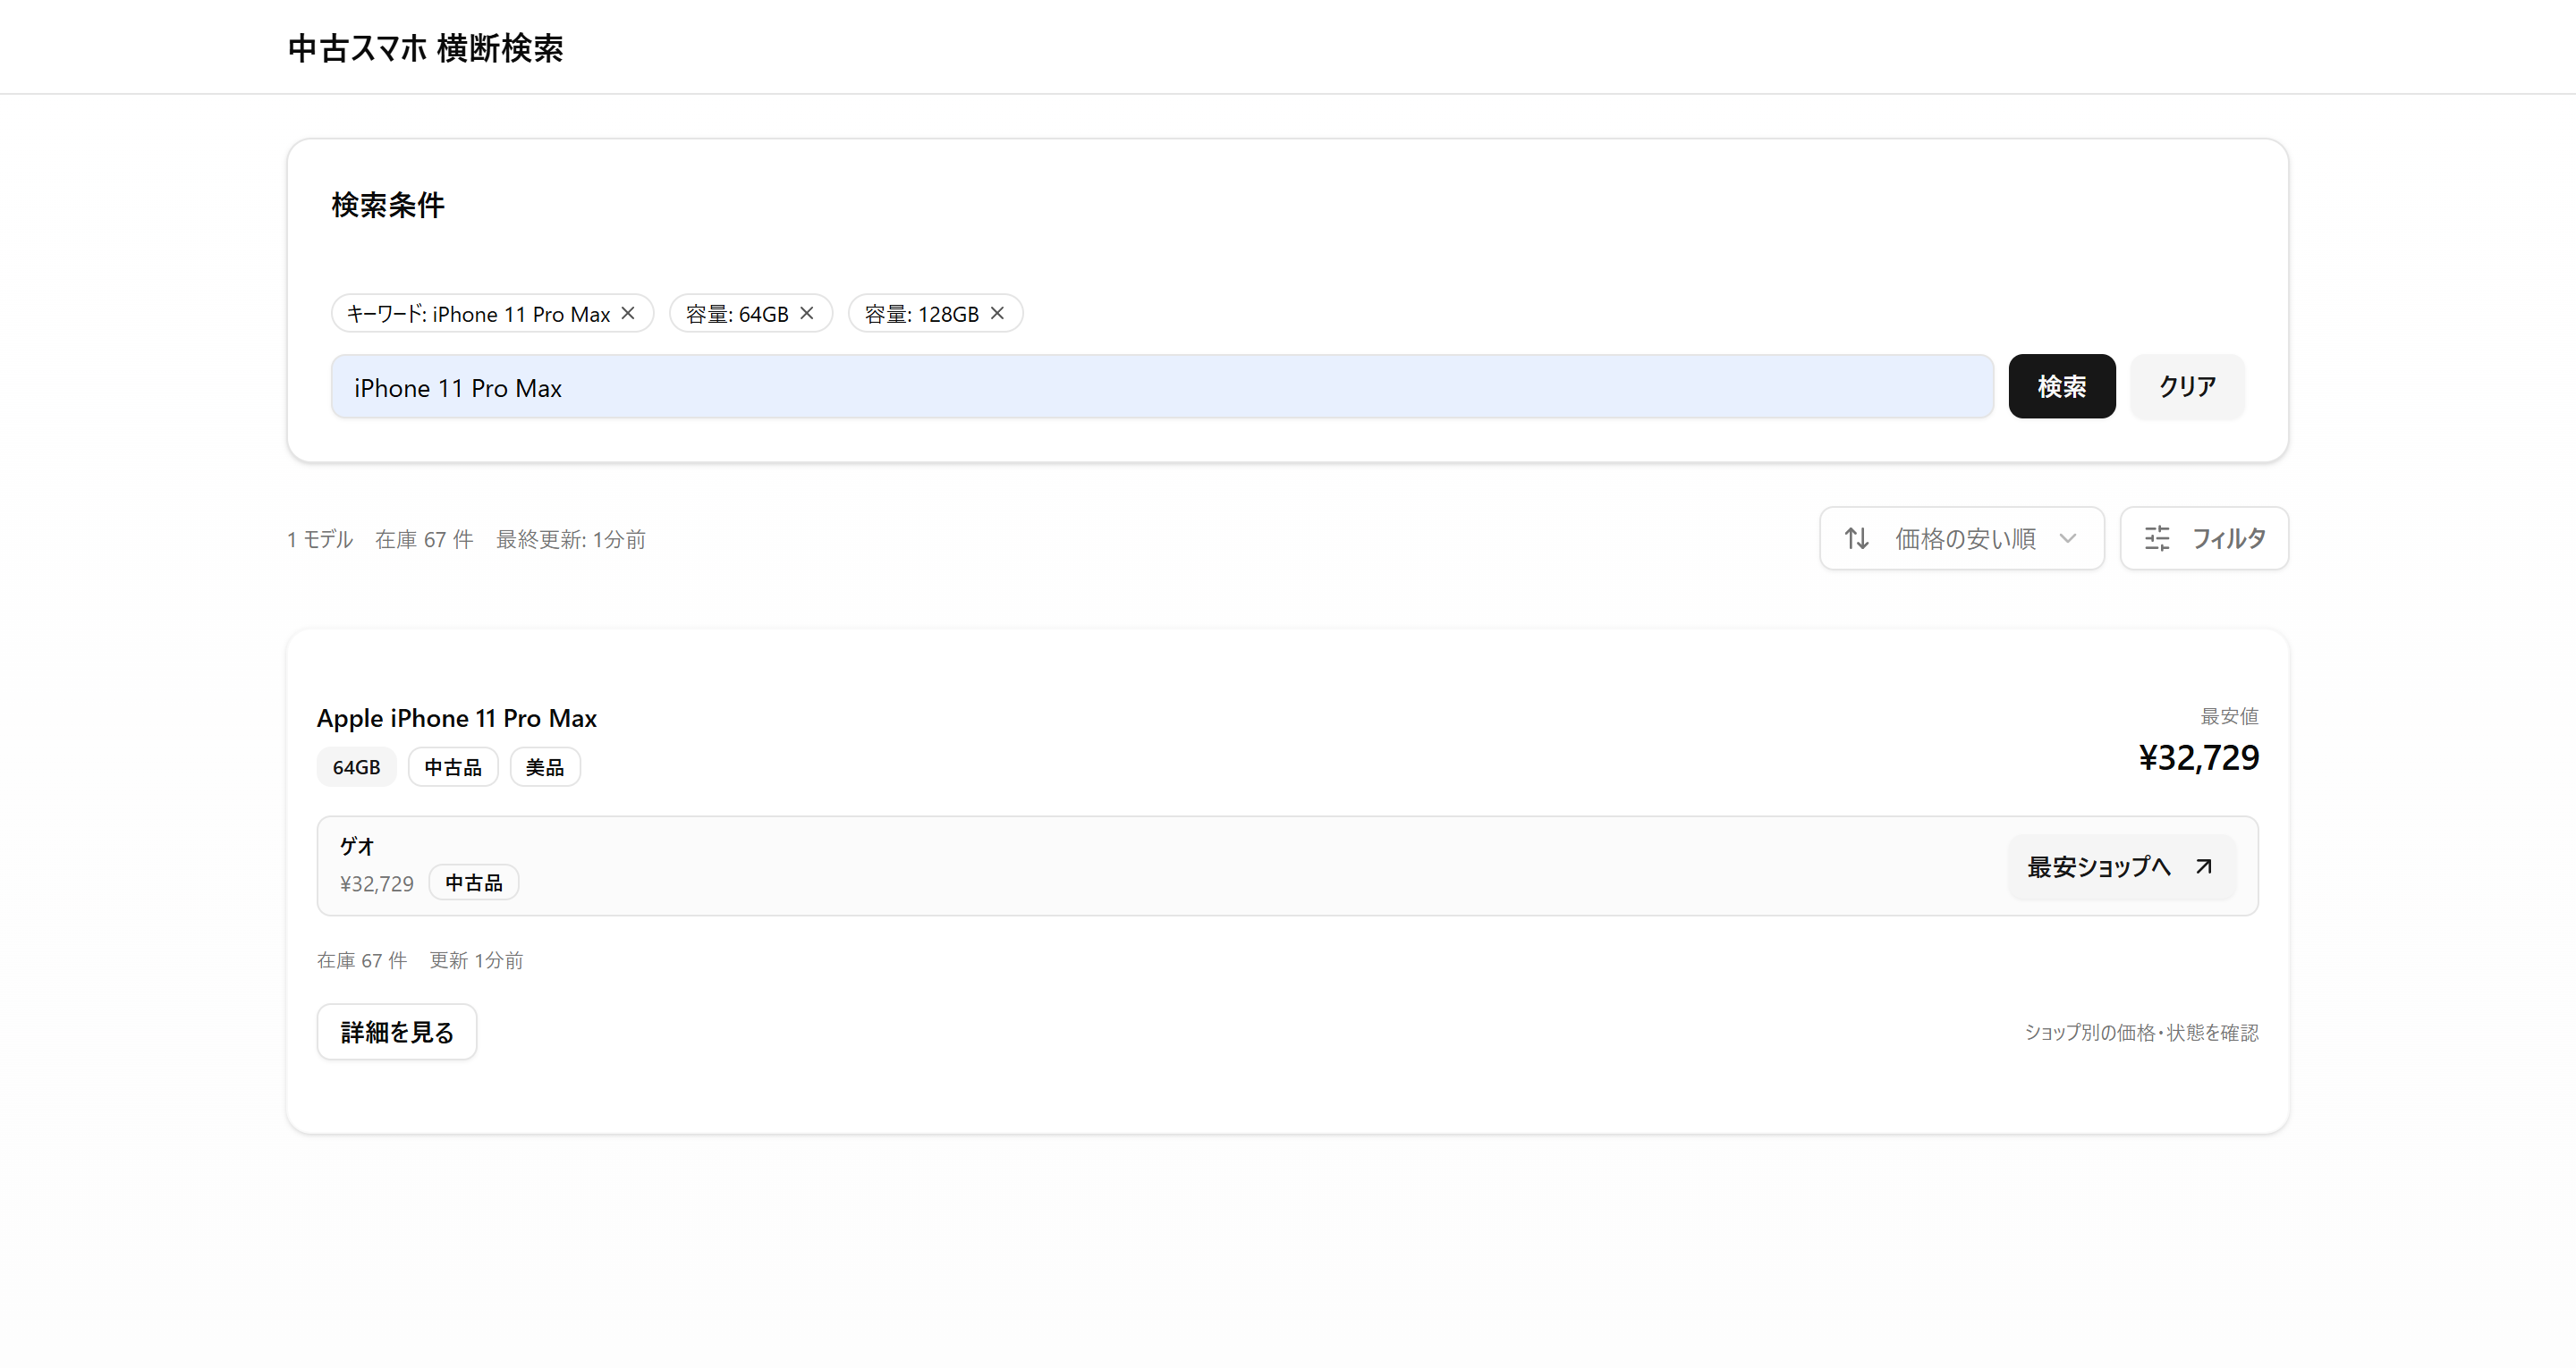This screenshot has width=2576, height=1368.
Task: Click the 美品 condition tag
Action: pyautogui.click(x=545, y=767)
